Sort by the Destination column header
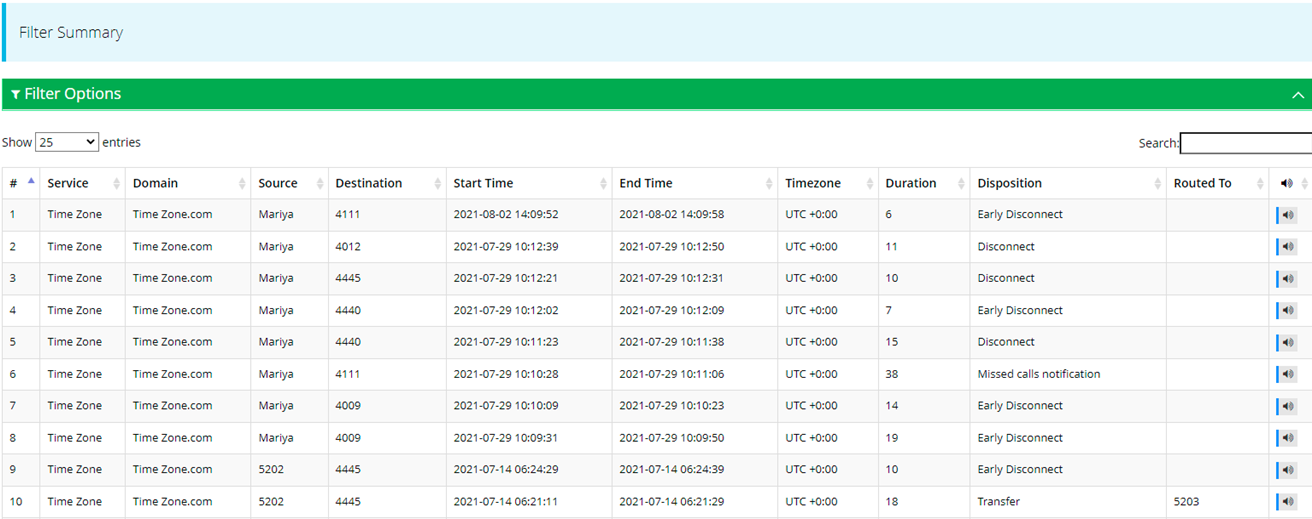This screenshot has width=1312, height=519. [369, 183]
